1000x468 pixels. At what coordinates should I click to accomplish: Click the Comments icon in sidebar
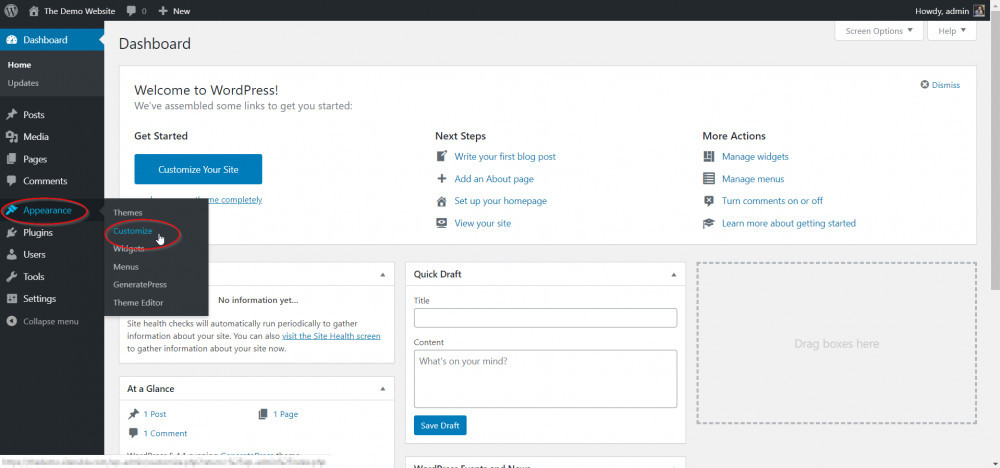tap(11, 180)
